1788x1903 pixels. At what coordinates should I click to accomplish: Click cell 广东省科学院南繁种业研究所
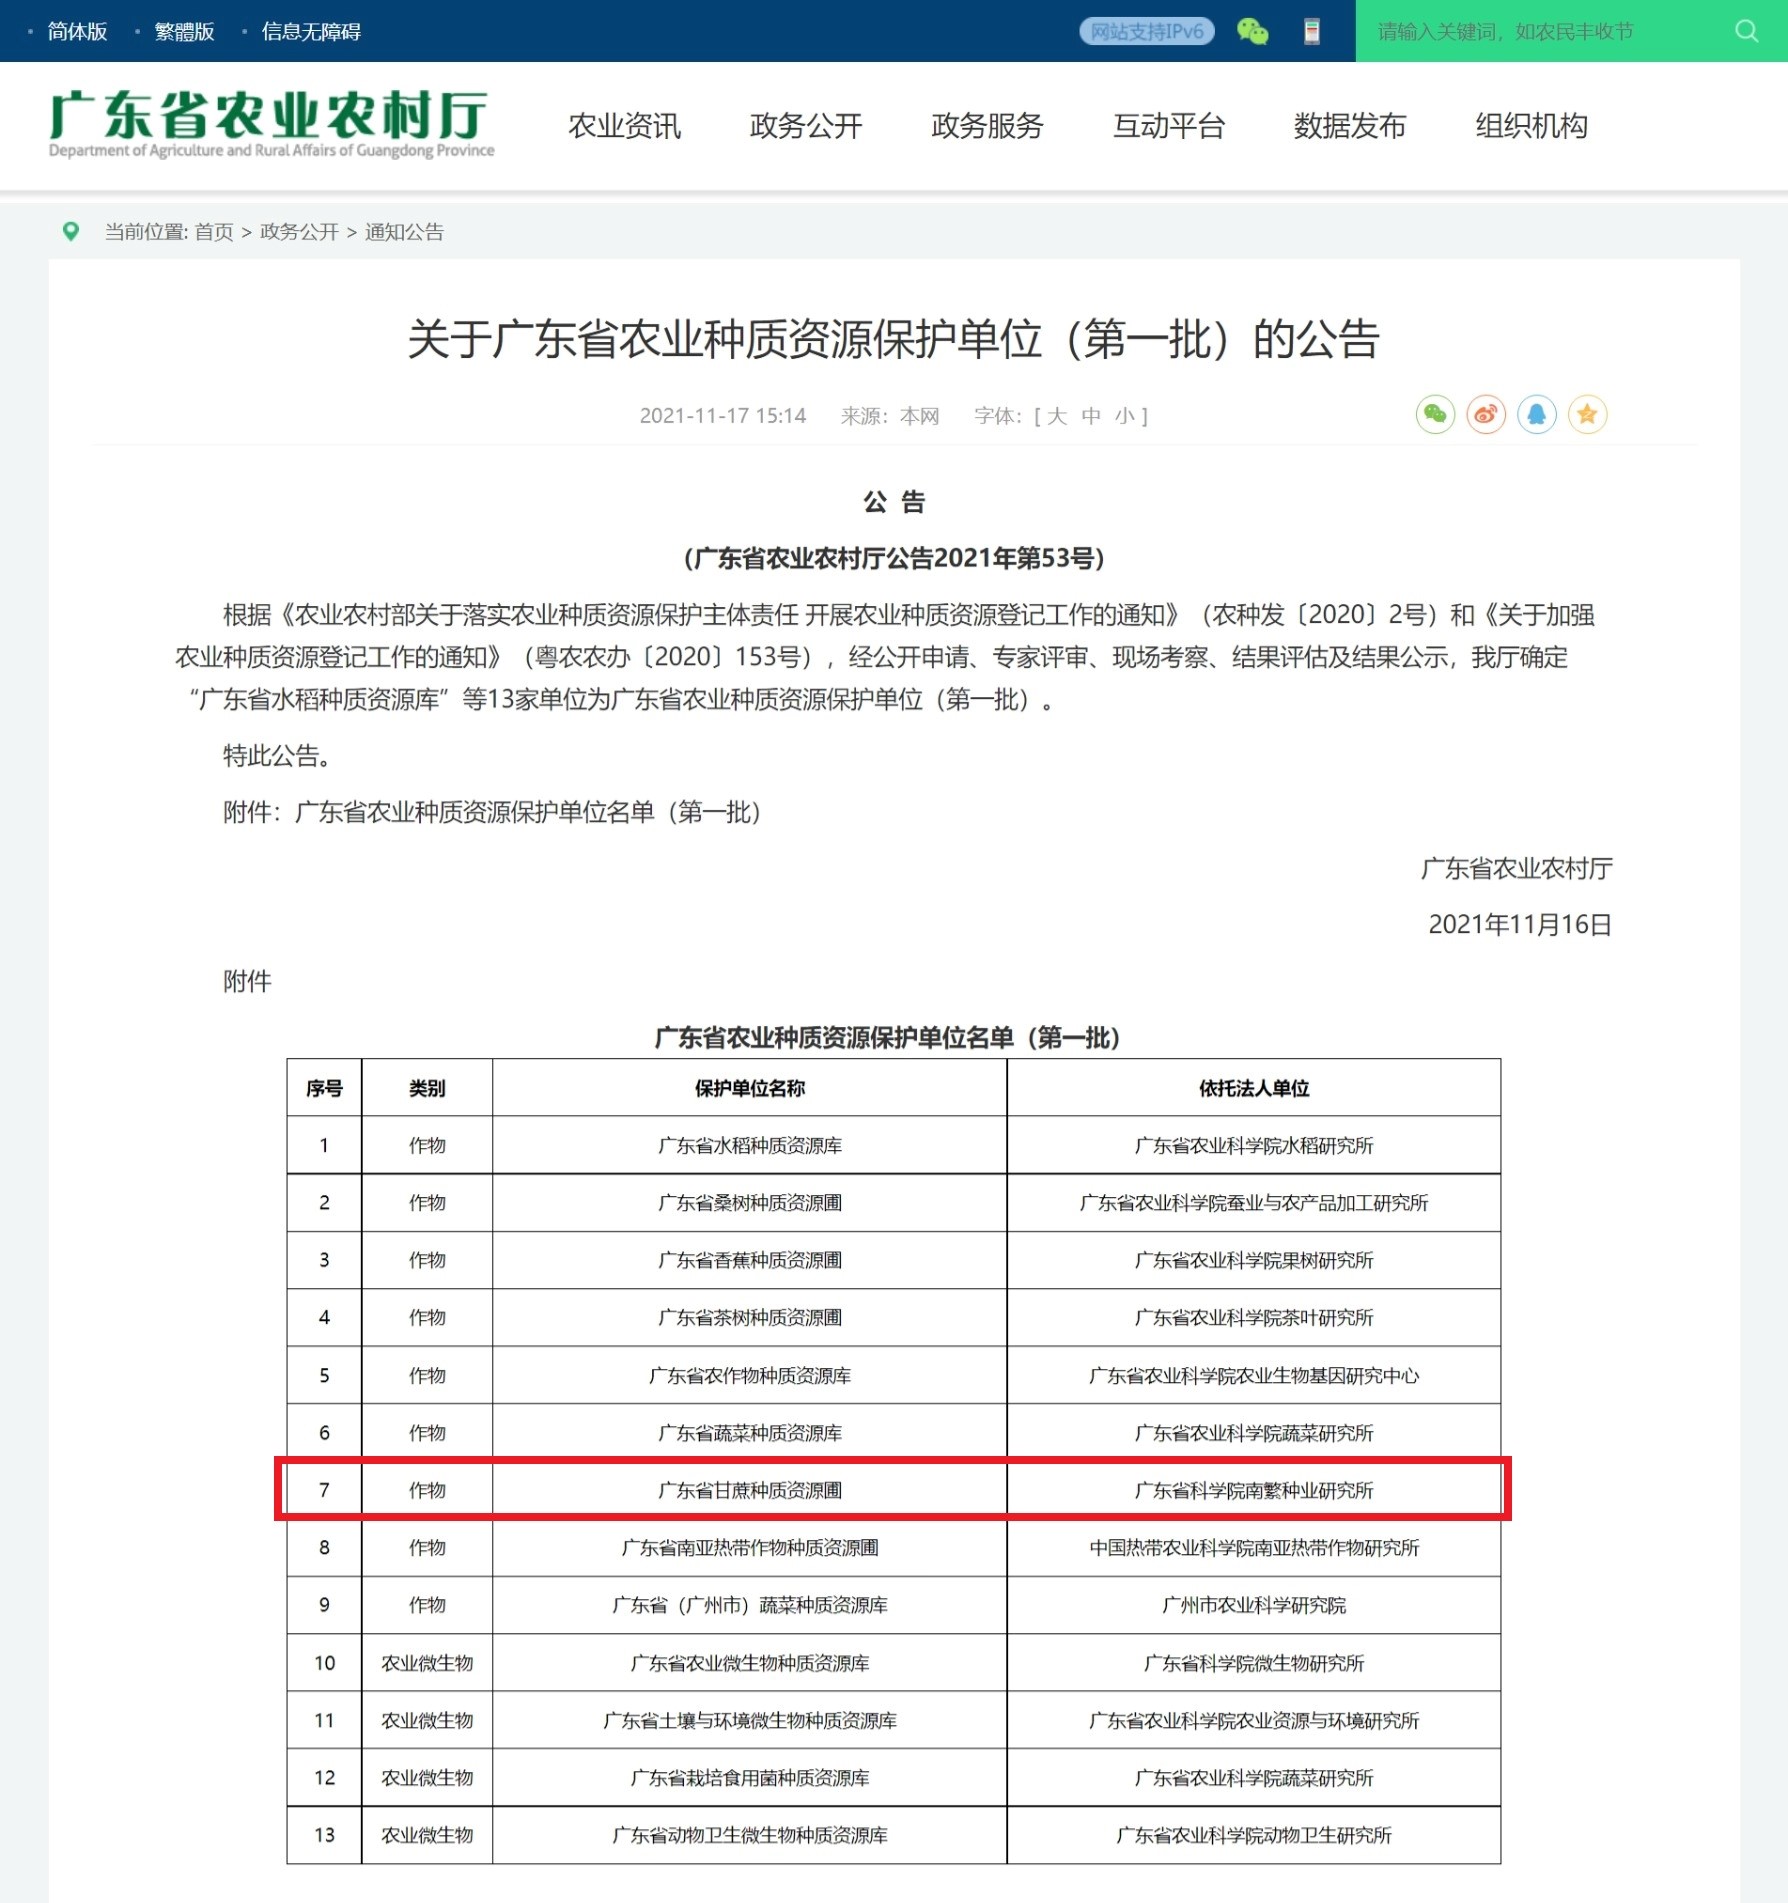tap(1254, 1490)
